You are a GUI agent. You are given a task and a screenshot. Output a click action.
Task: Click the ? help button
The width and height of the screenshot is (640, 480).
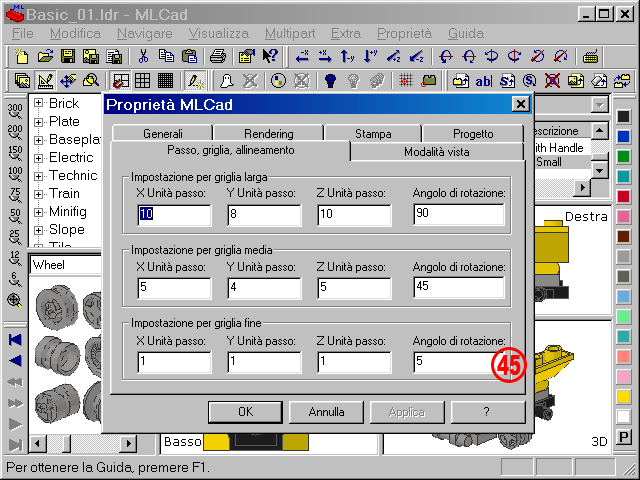[488, 412]
